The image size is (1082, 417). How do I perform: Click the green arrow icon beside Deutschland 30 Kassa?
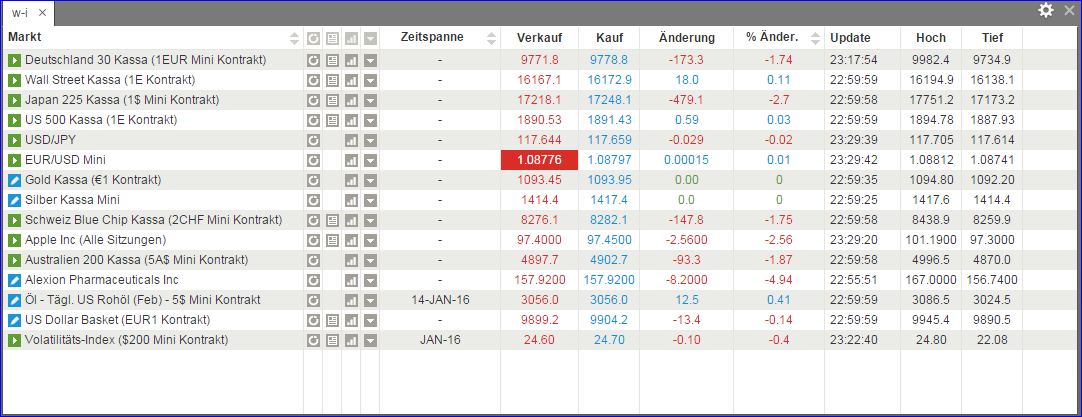tap(14, 60)
